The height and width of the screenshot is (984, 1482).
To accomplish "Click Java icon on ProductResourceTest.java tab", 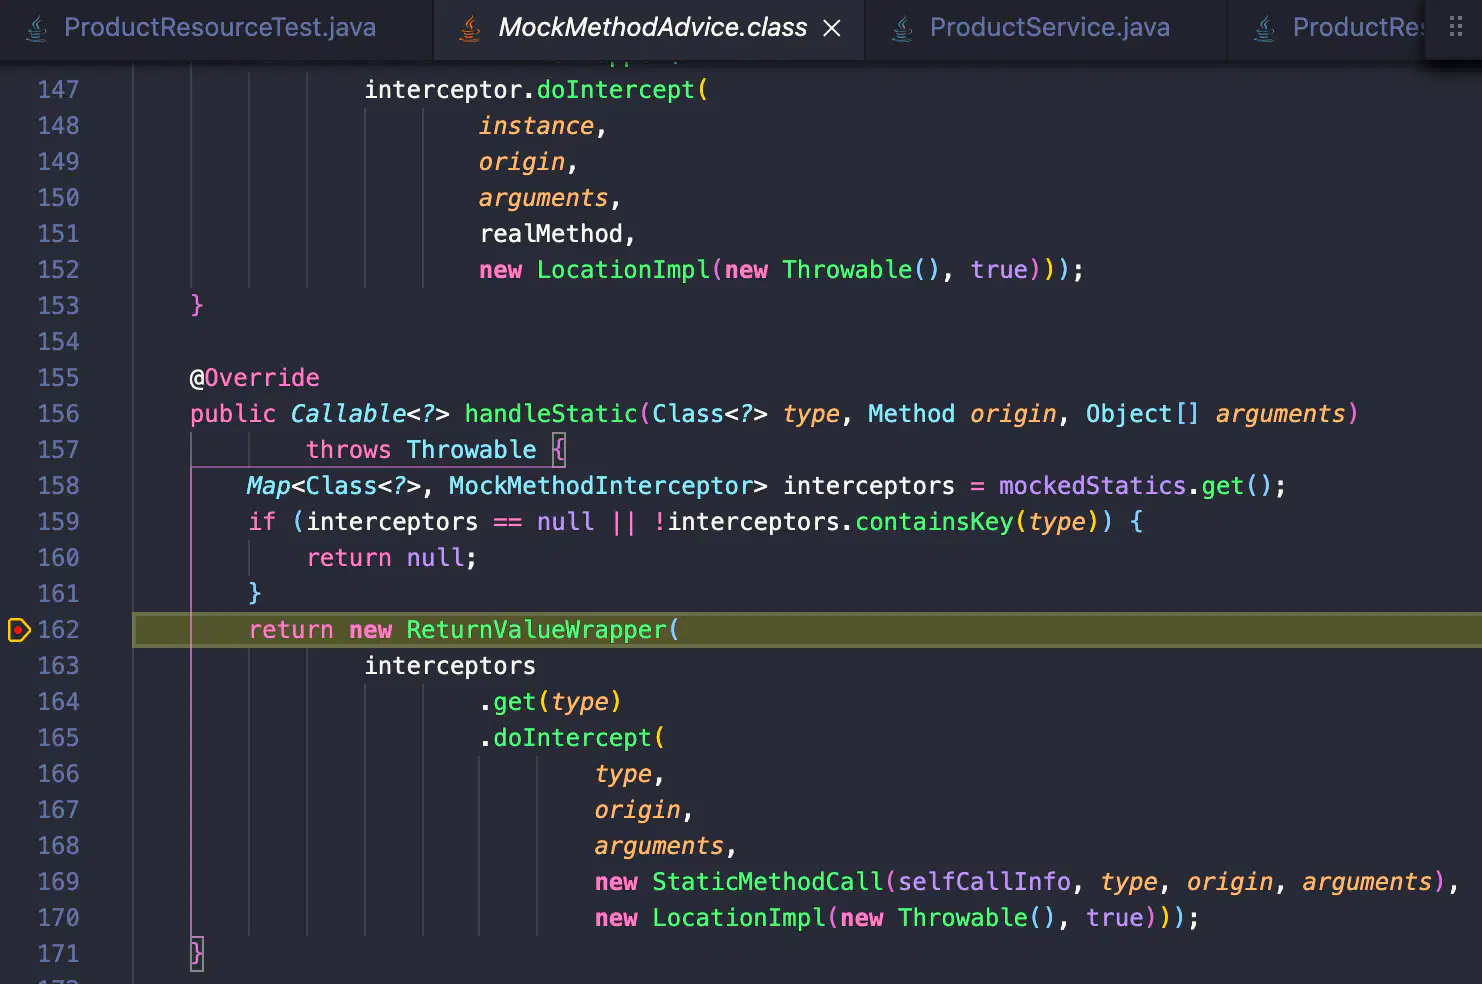I will (x=36, y=29).
